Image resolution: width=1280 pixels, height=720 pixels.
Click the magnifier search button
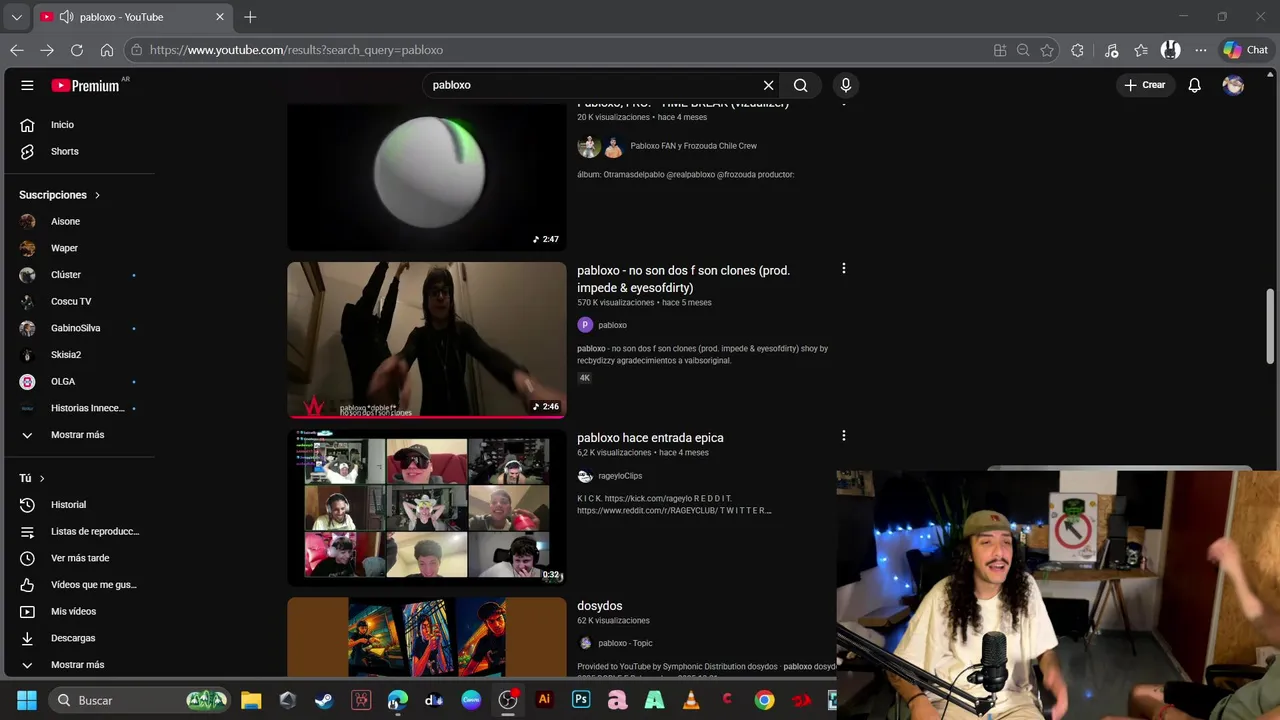tap(800, 85)
